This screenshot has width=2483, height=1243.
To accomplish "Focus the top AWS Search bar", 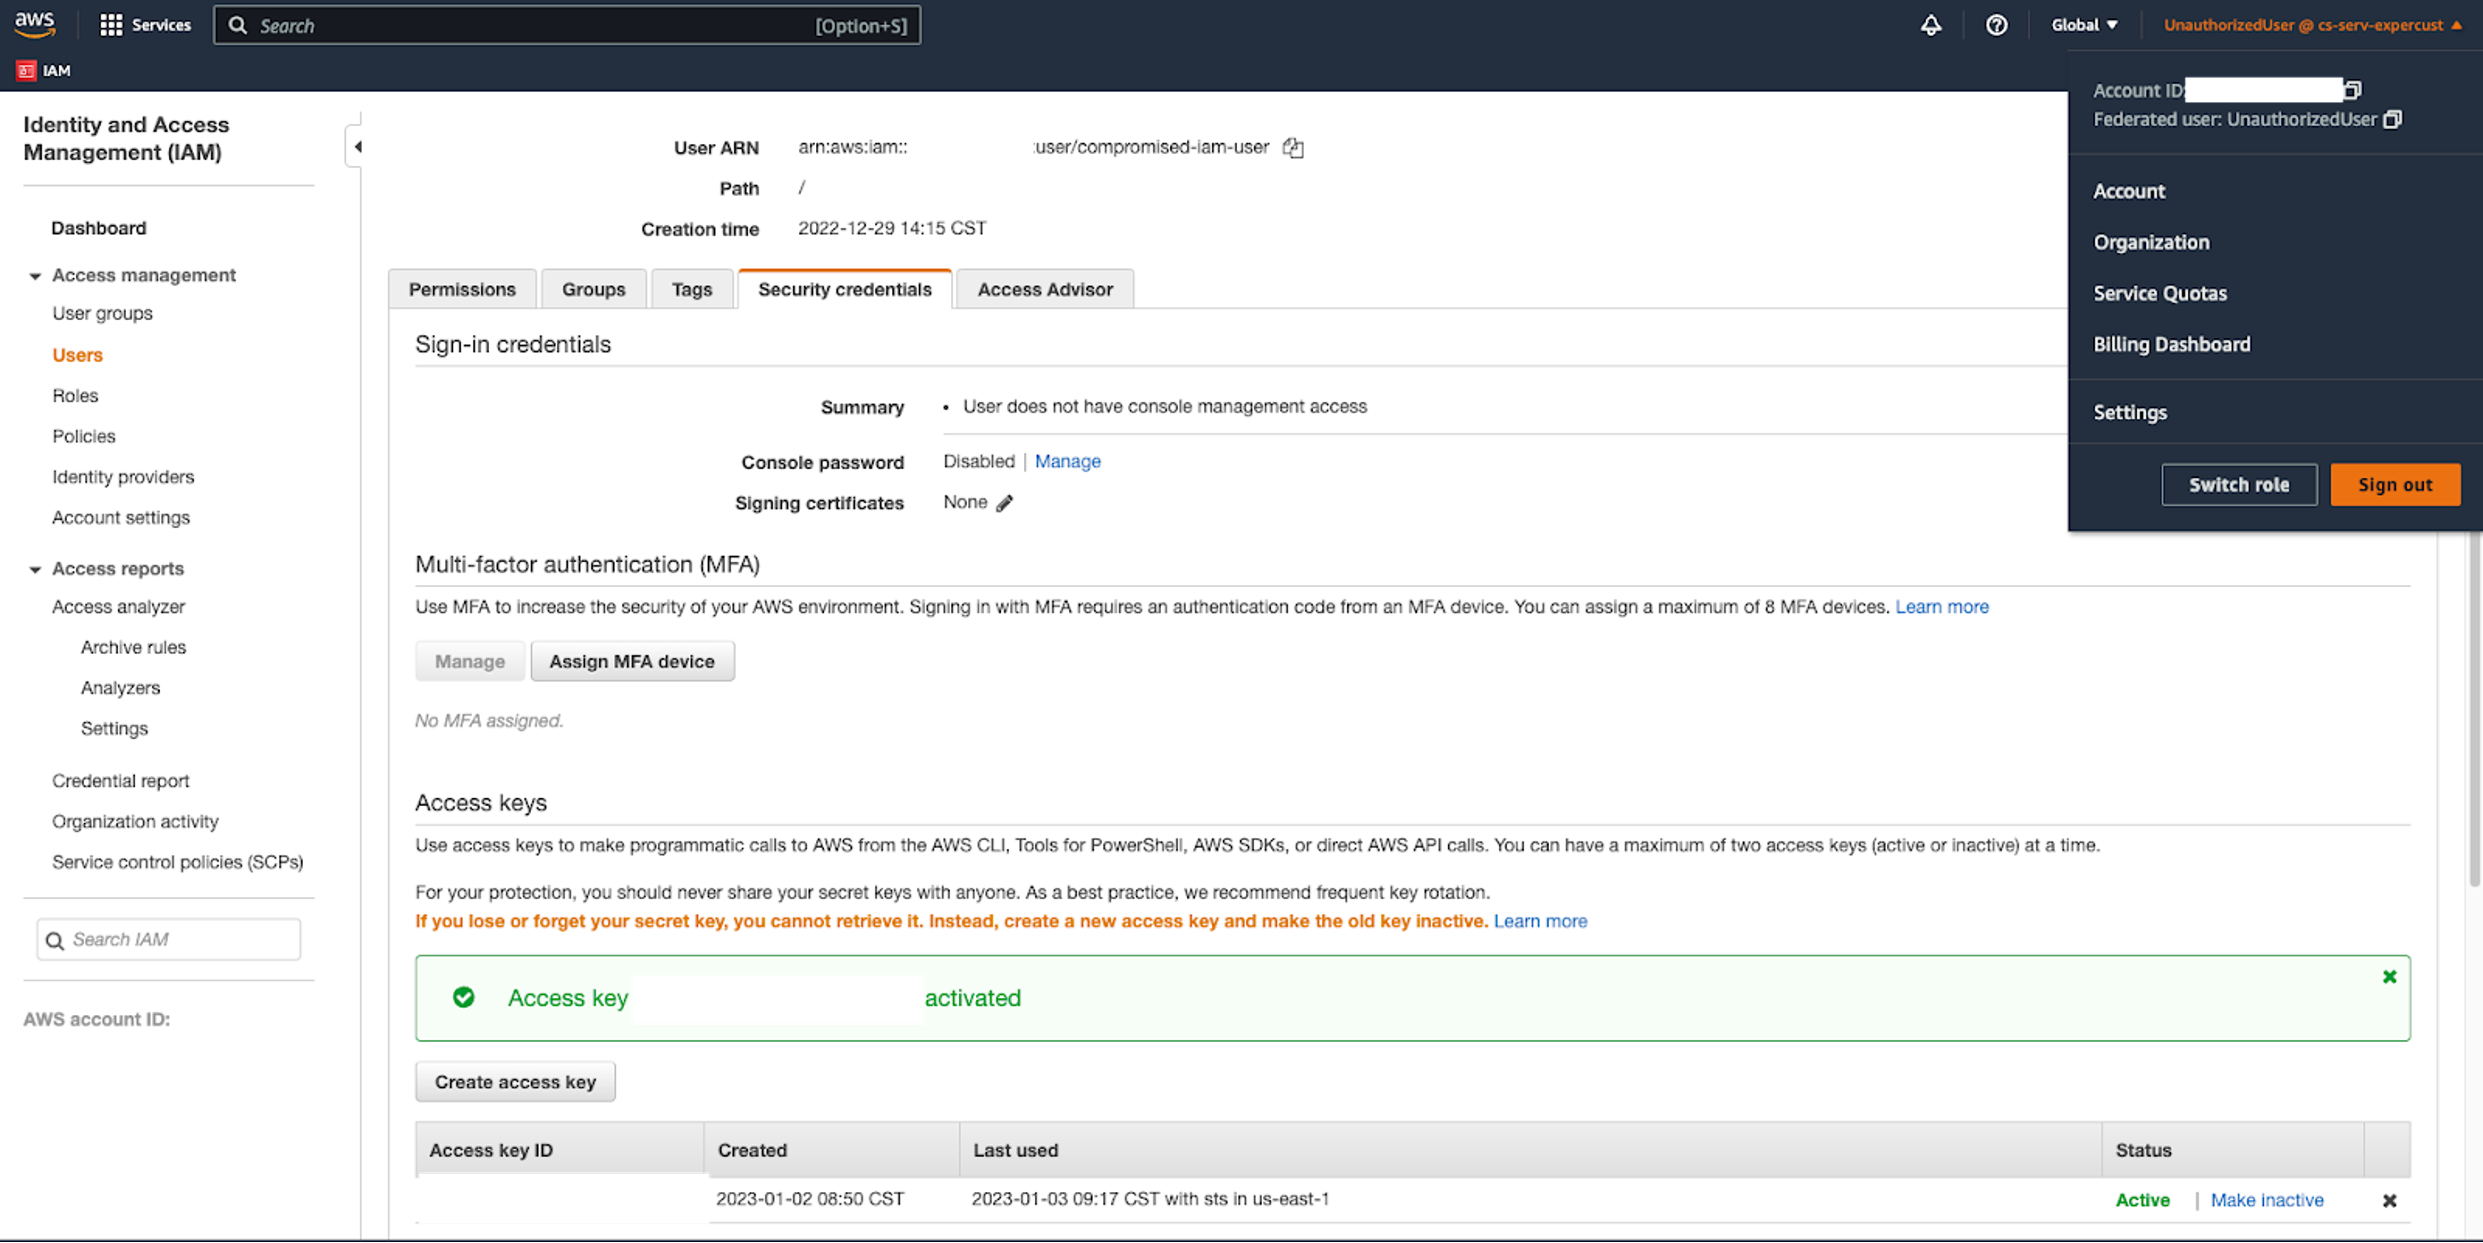I will [x=567, y=25].
